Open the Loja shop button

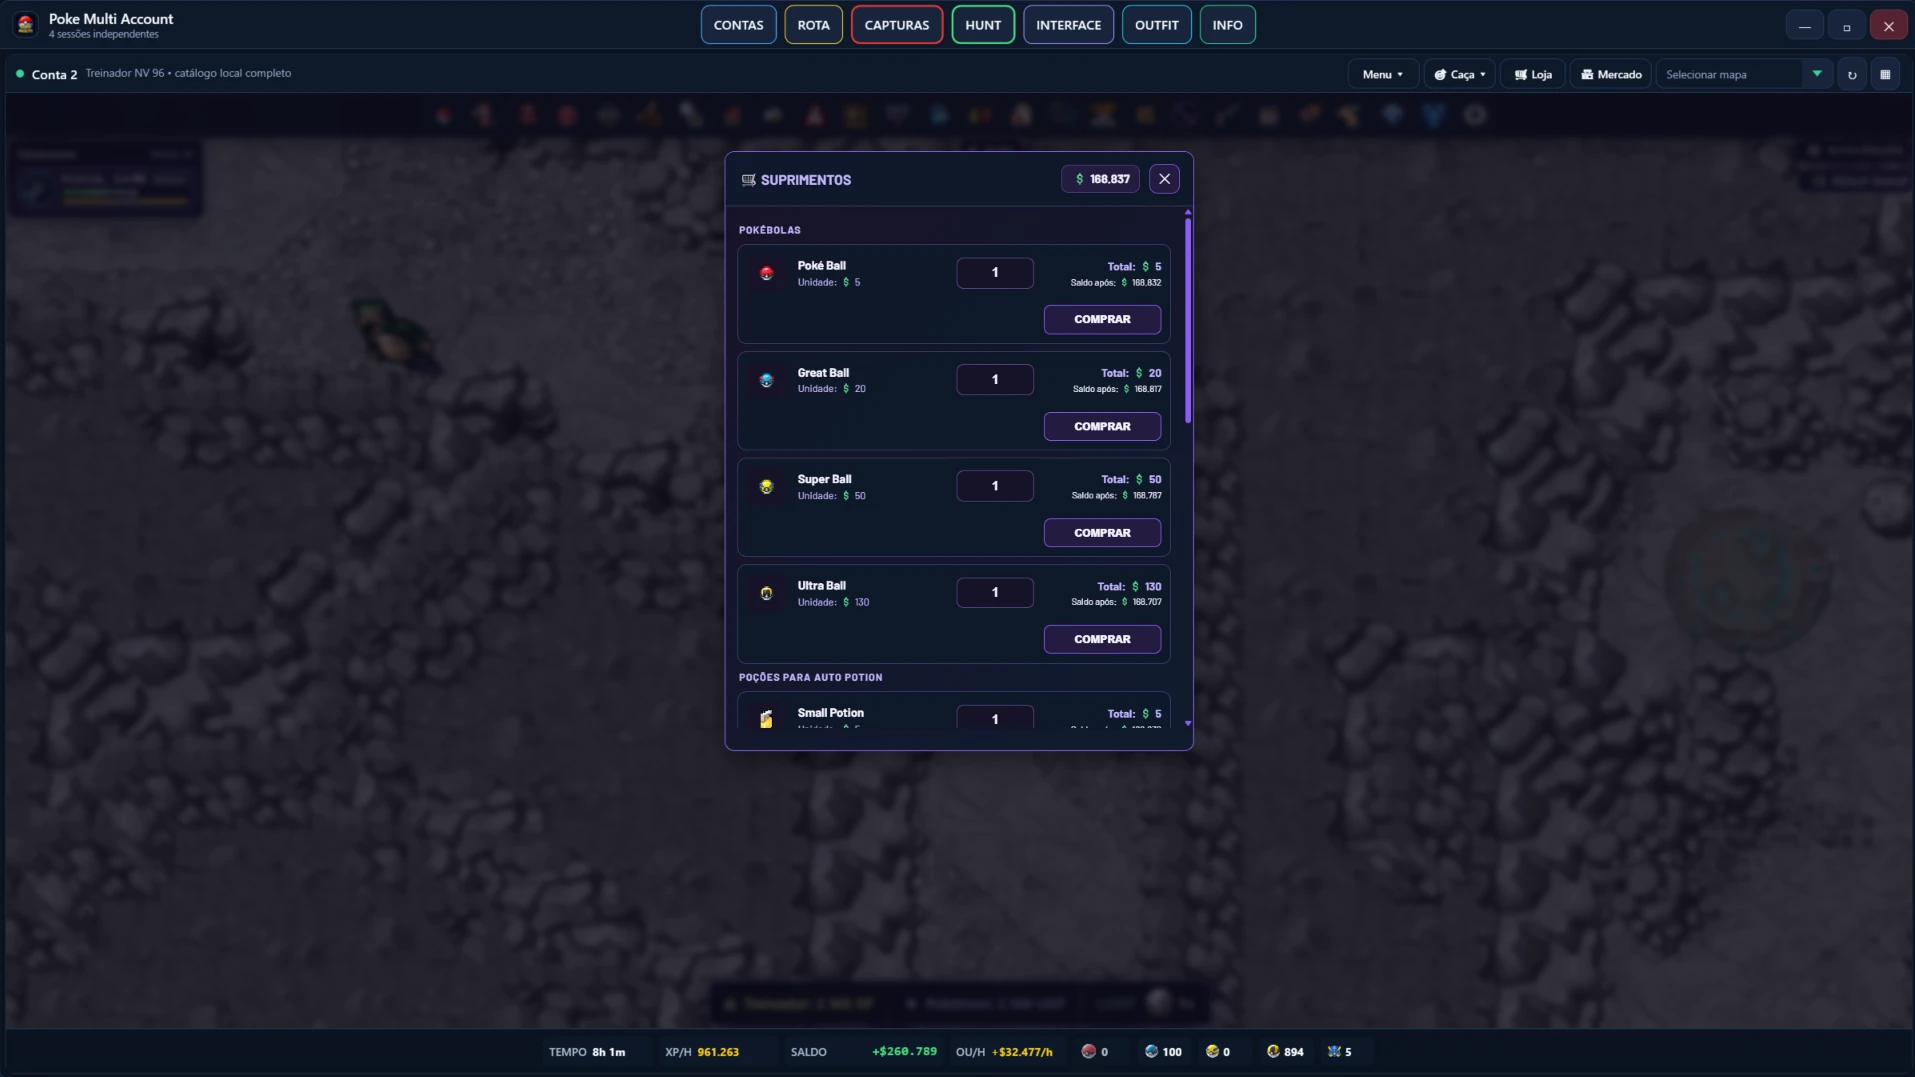click(x=1532, y=74)
